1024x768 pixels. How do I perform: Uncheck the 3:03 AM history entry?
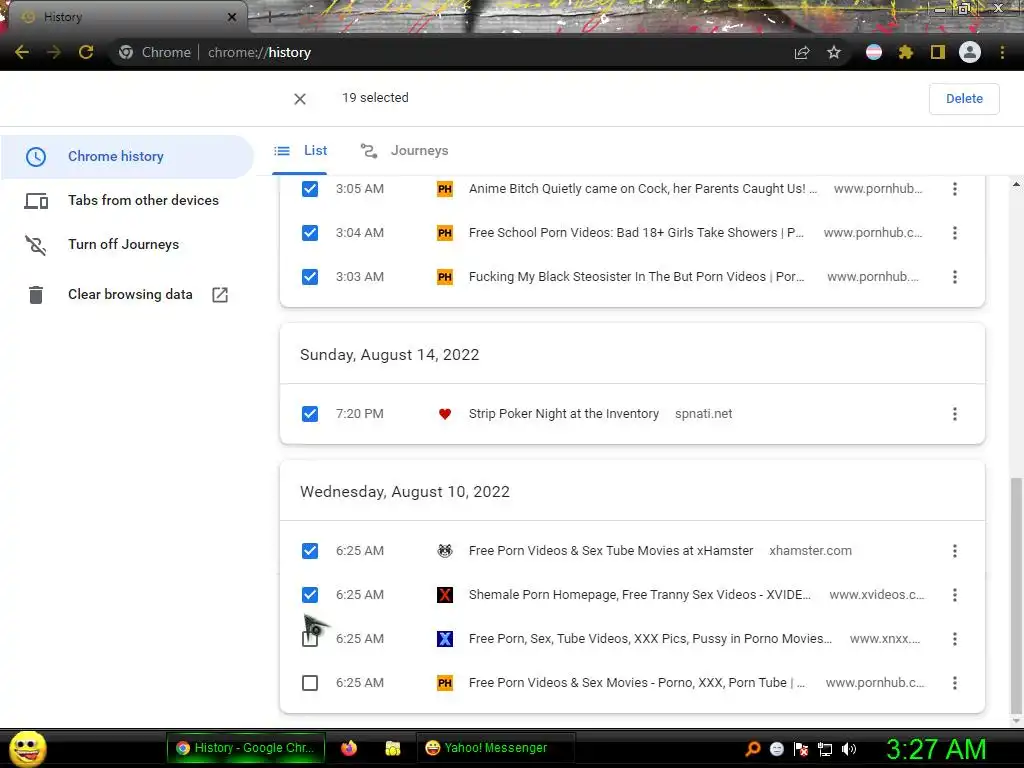click(310, 277)
